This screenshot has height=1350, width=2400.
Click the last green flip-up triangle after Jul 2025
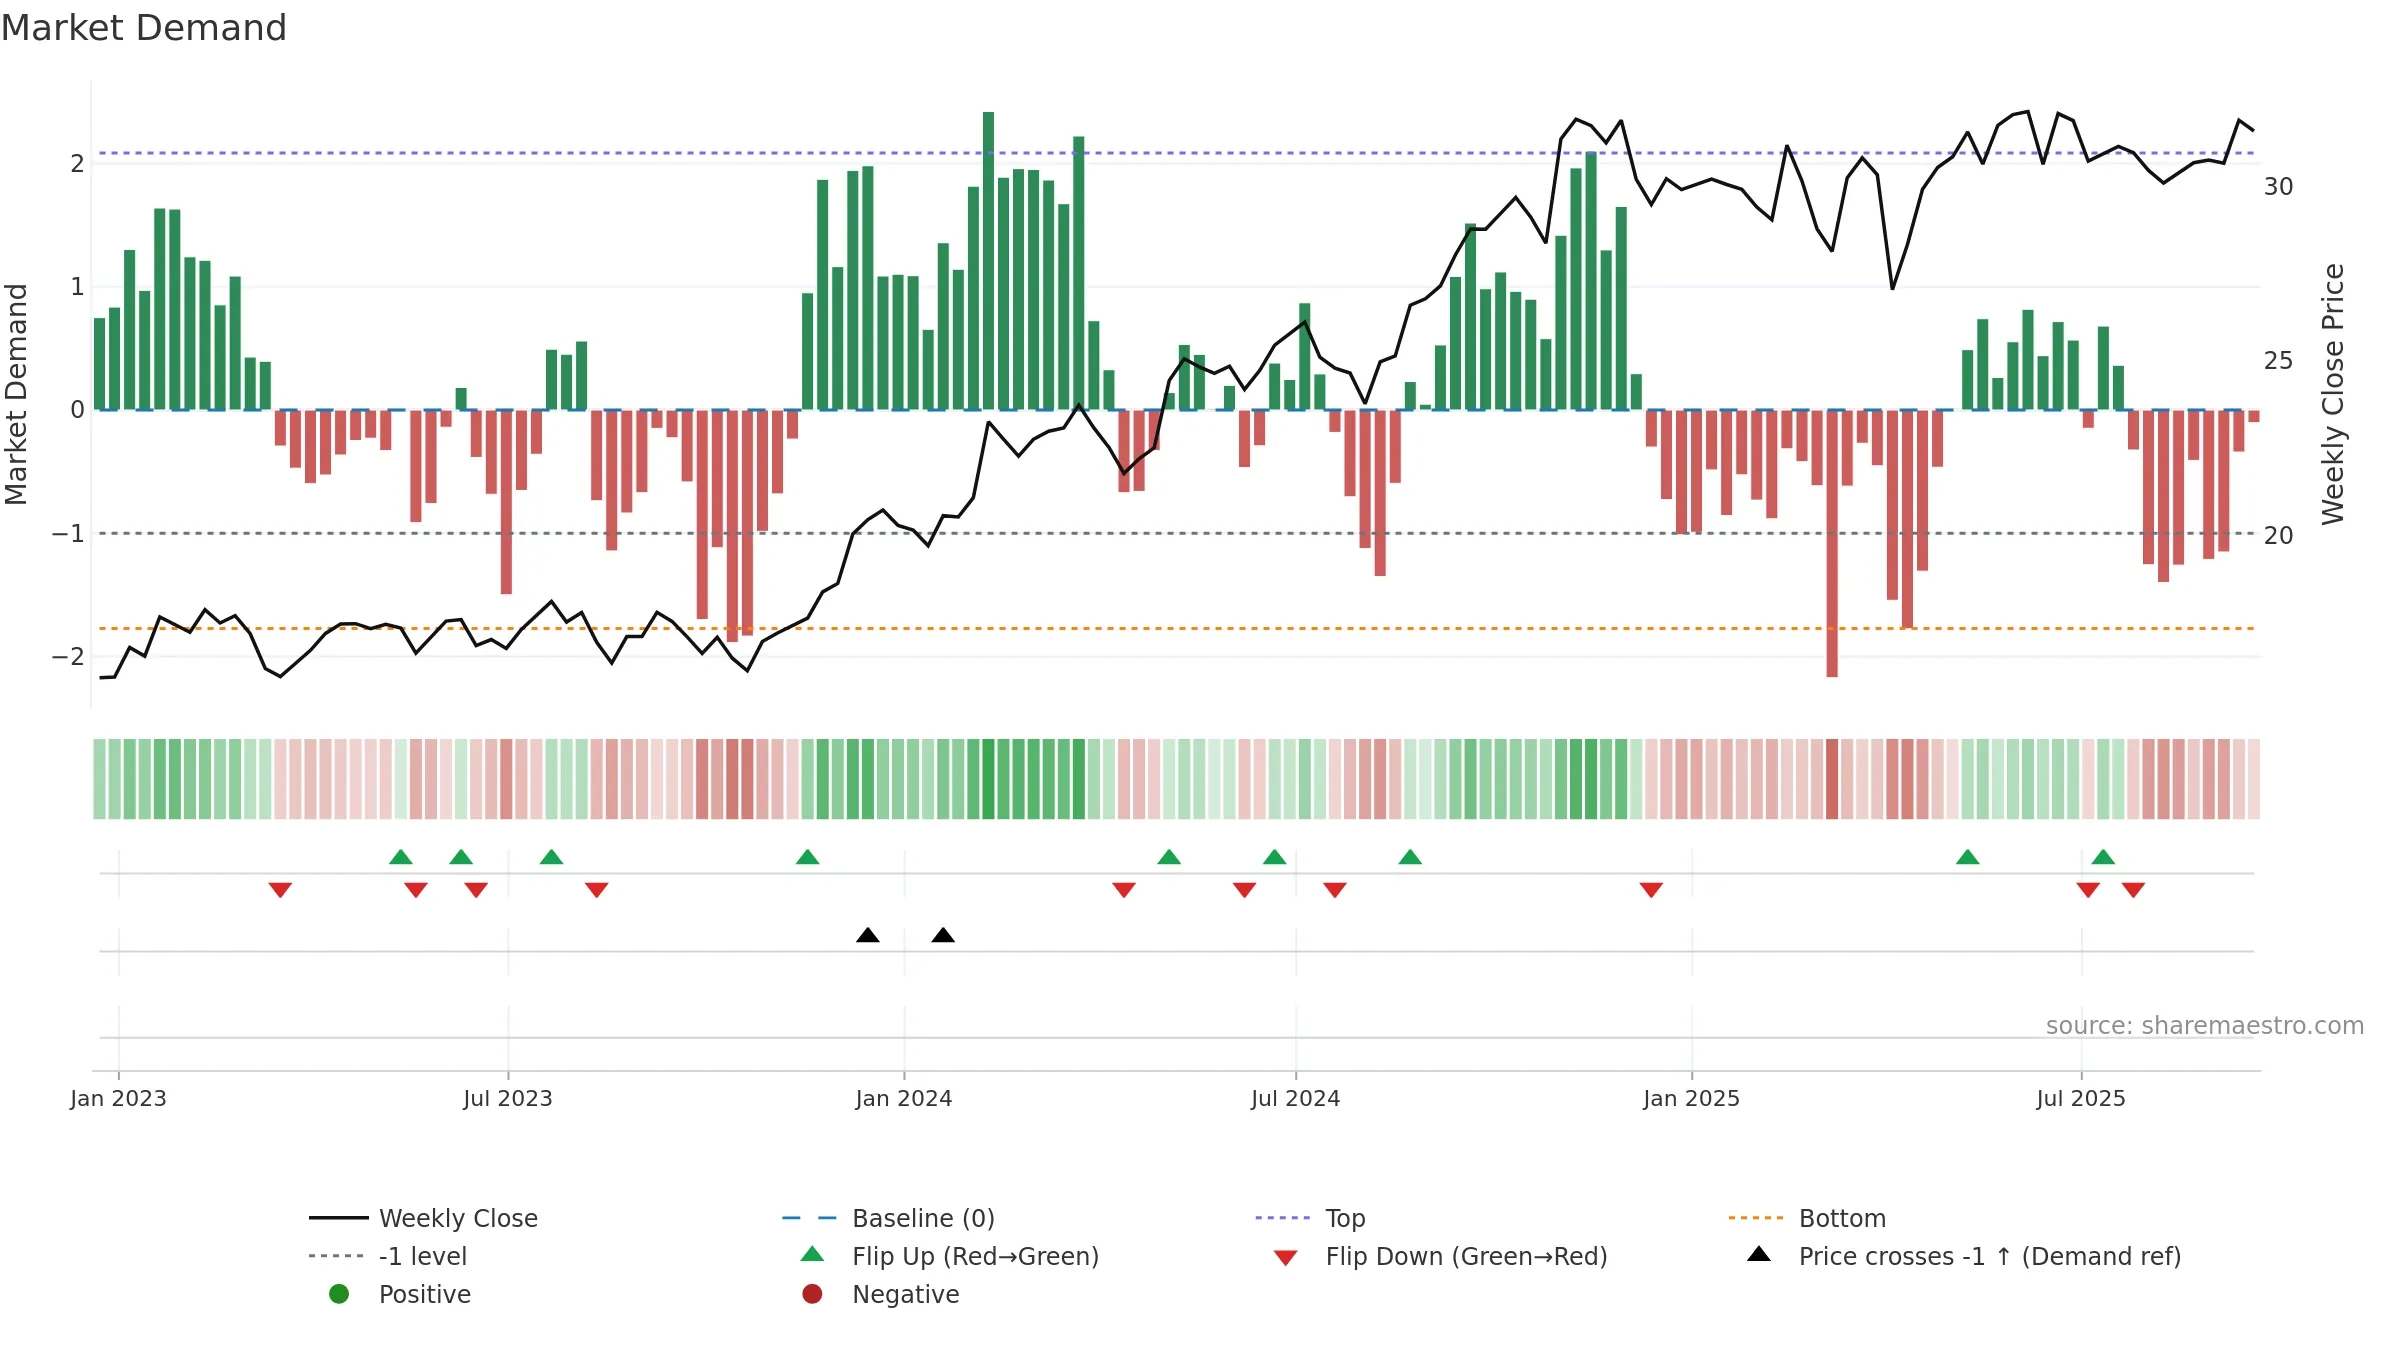2103,857
